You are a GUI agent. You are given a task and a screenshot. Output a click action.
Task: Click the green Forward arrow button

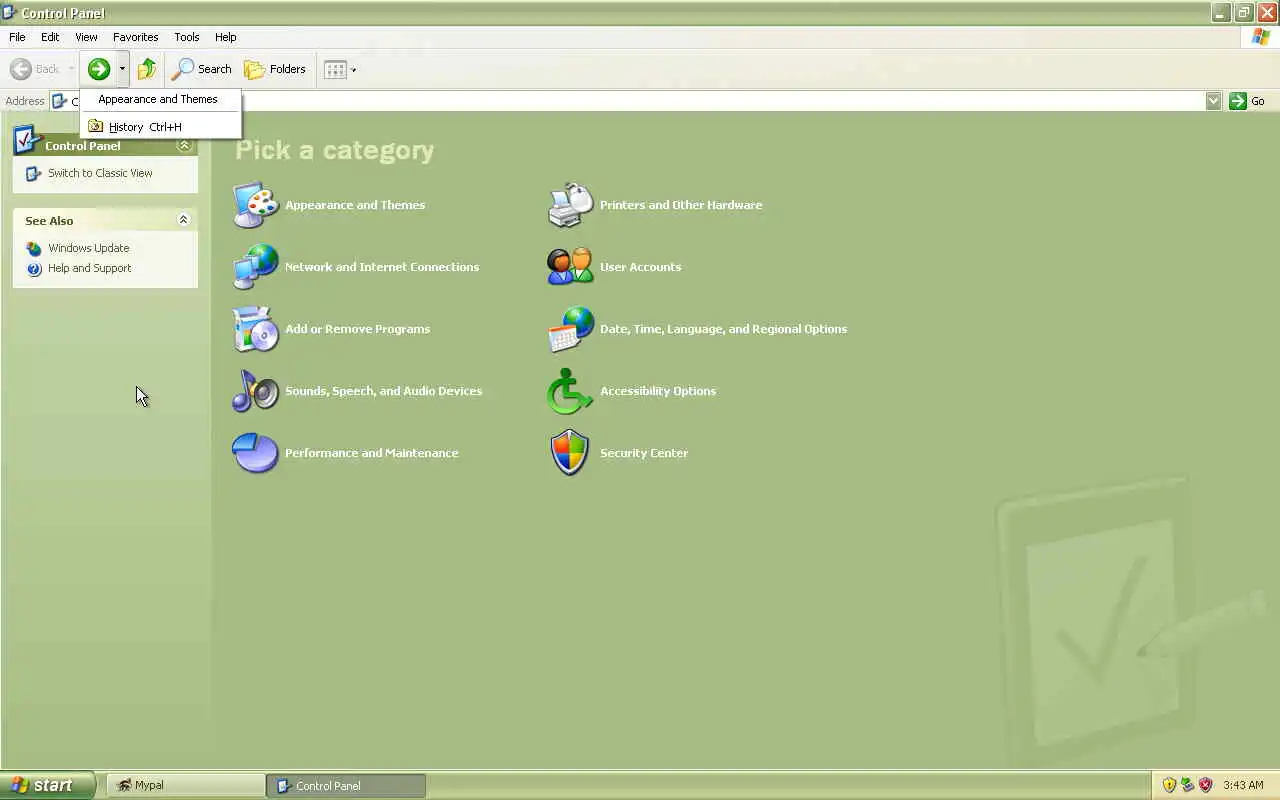coord(98,69)
